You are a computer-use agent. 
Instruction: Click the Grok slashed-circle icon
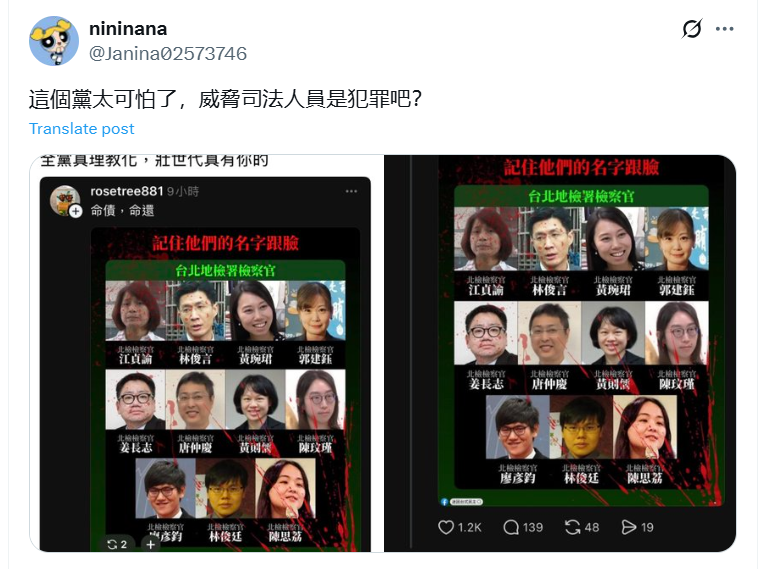click(691, 29)
